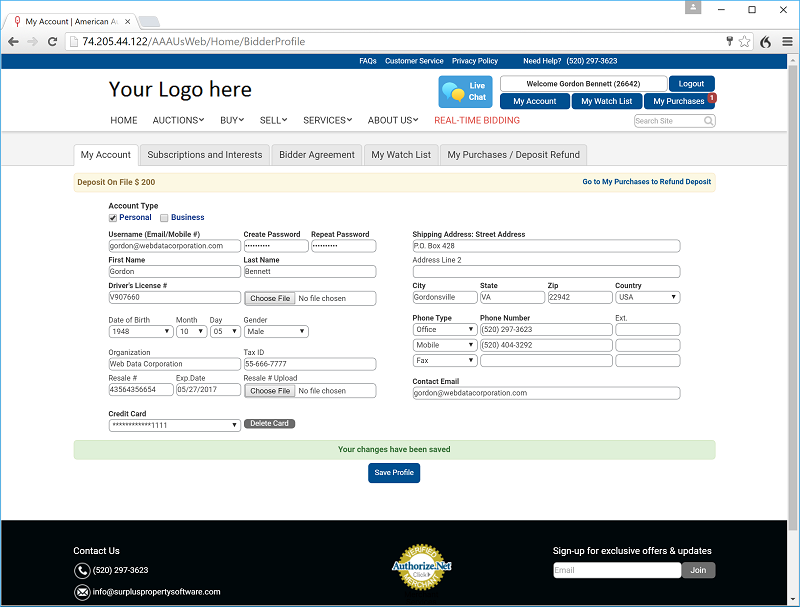
Task: Click the header My Watch List button
Action: (x=607, y=101)
